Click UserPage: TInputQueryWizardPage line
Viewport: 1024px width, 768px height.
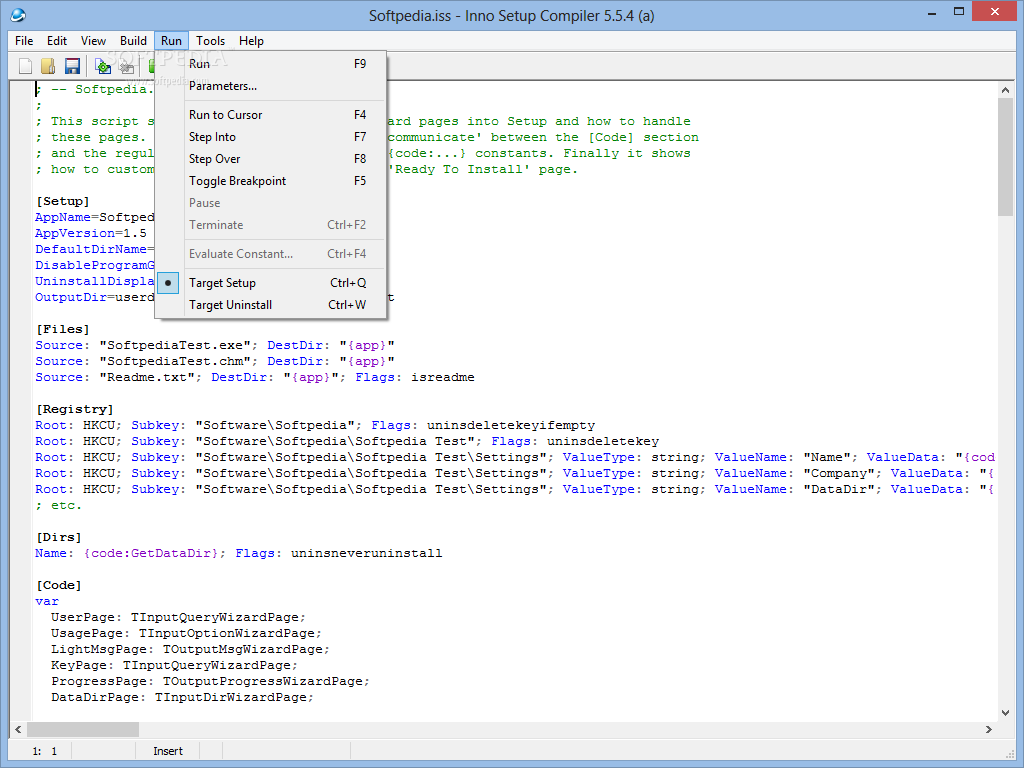(178, 617)
